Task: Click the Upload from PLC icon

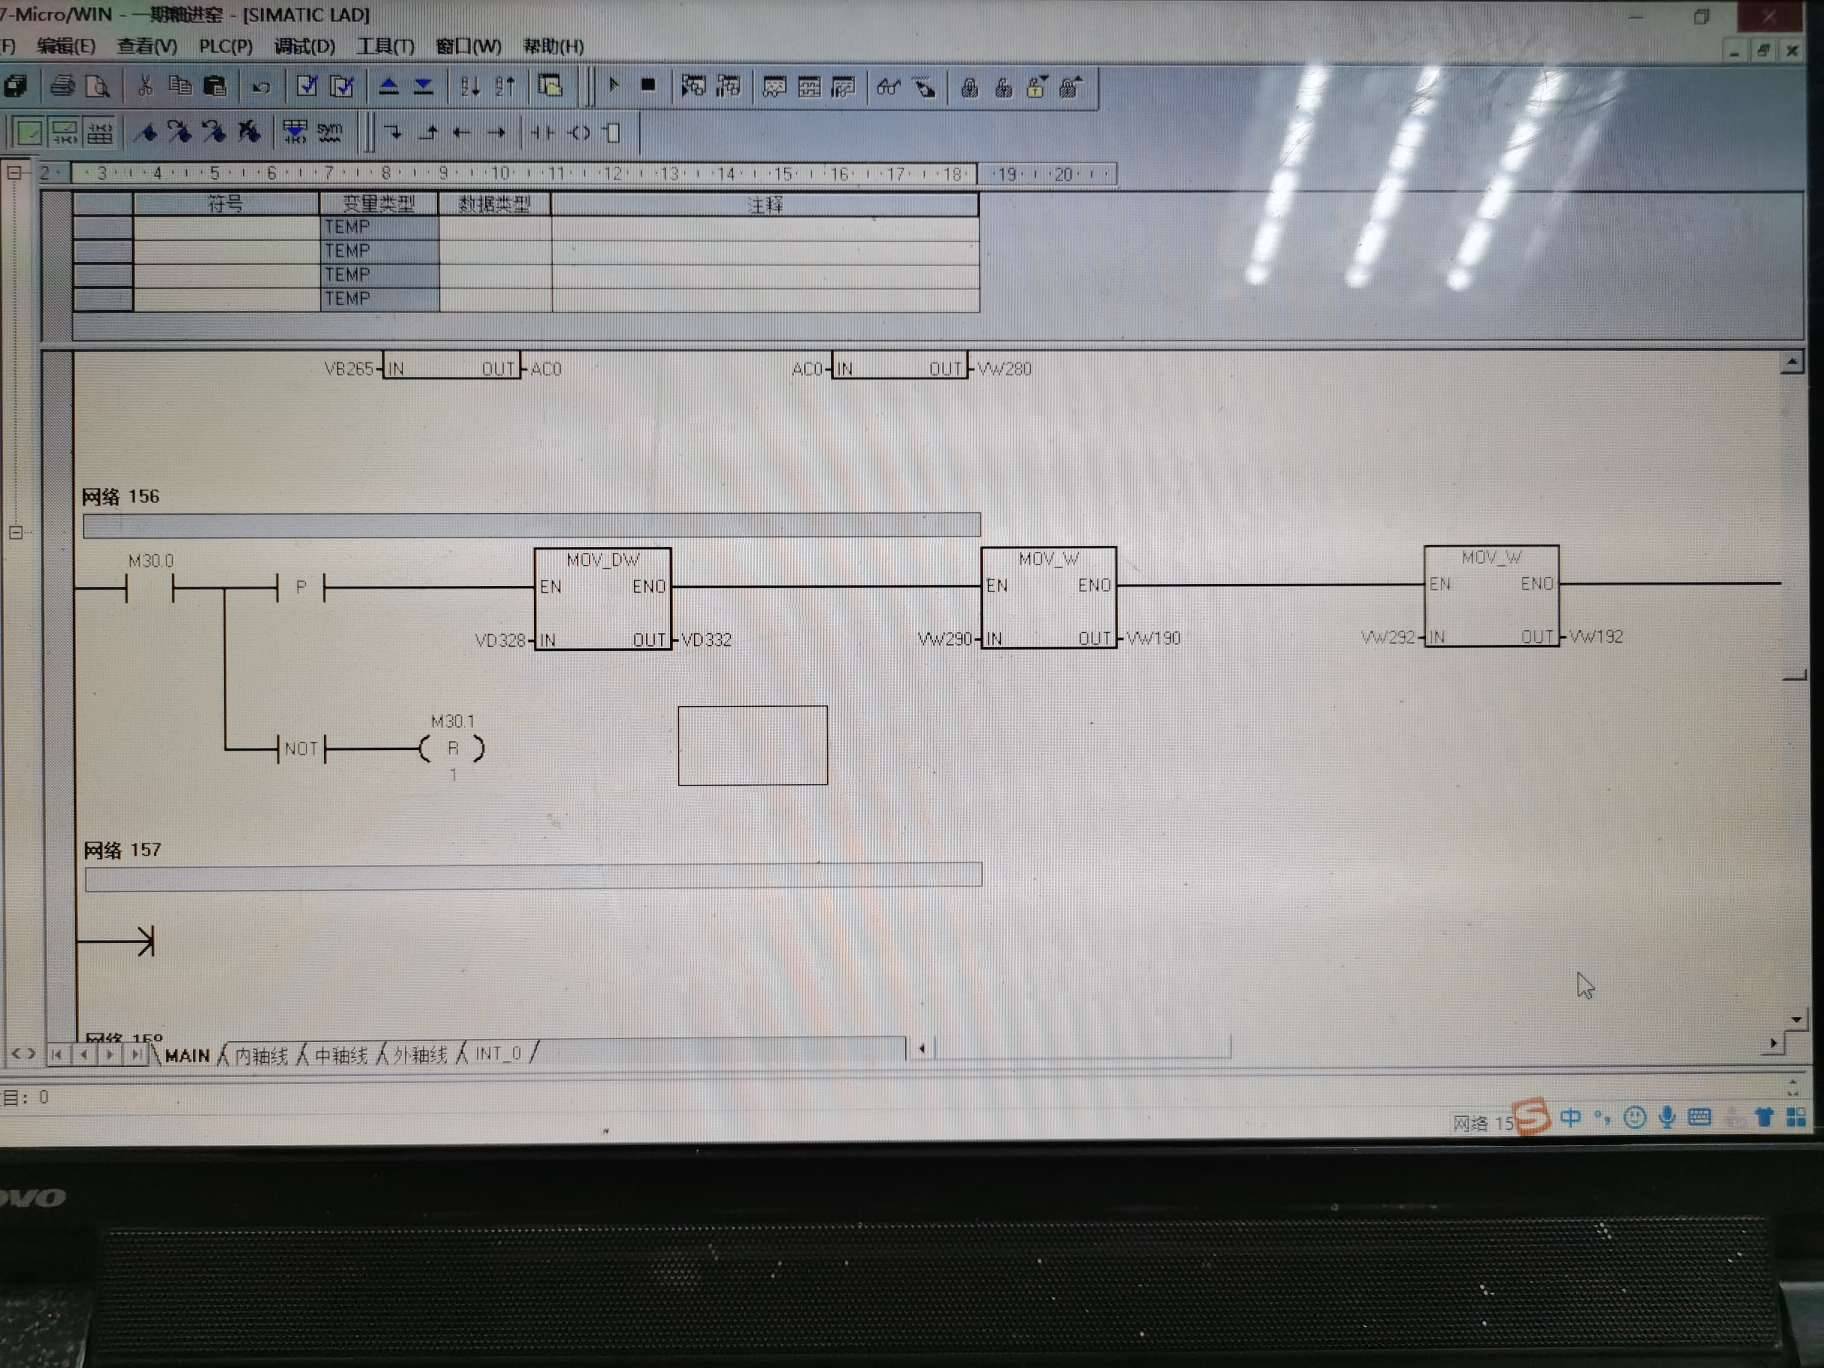Action: coord(389,87)
